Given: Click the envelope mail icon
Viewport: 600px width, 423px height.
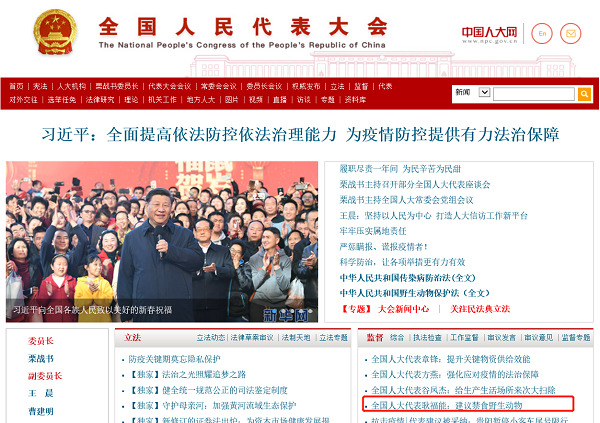Looking at the screenshot, I should pos(569,33).
